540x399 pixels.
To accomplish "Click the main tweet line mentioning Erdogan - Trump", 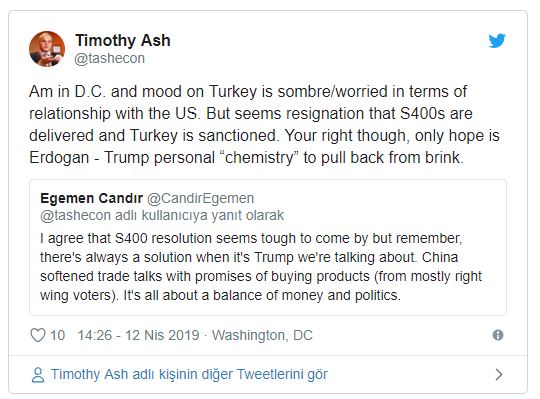I will point(246,158).
